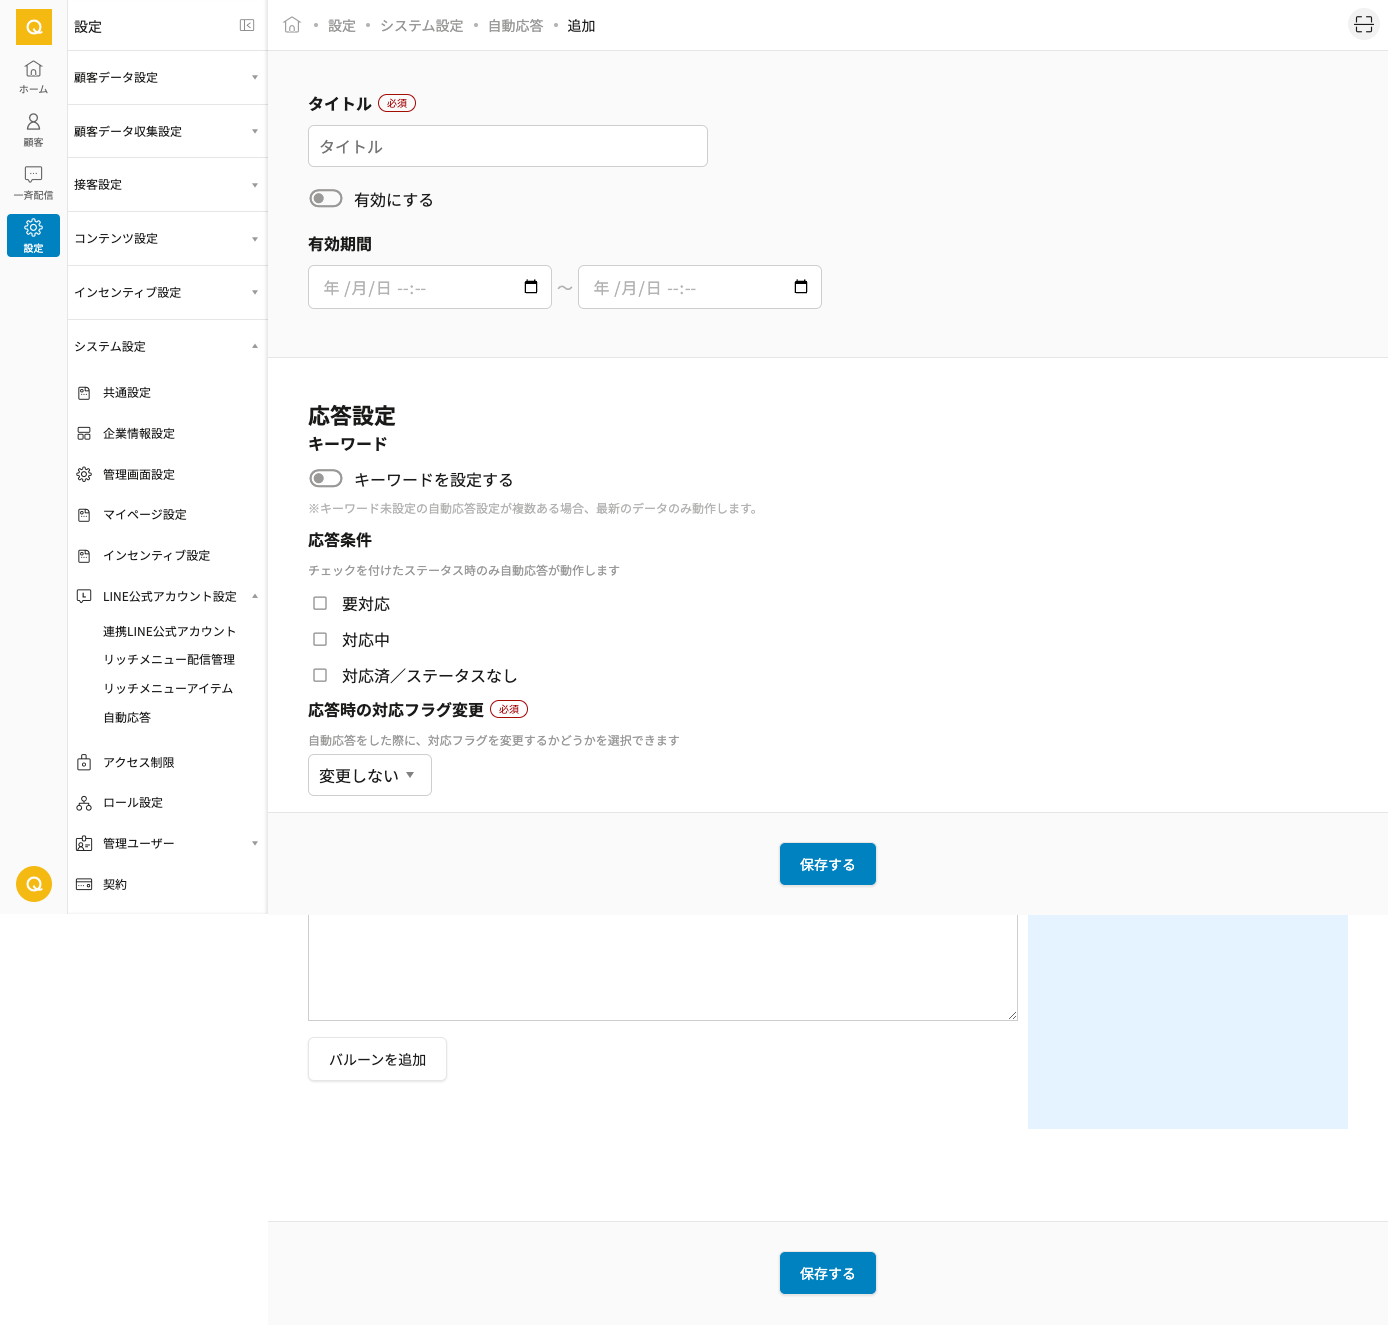This screenshot has height=1326, width=1388.
Task: Open calendar picker for end date
Action: 801,287
